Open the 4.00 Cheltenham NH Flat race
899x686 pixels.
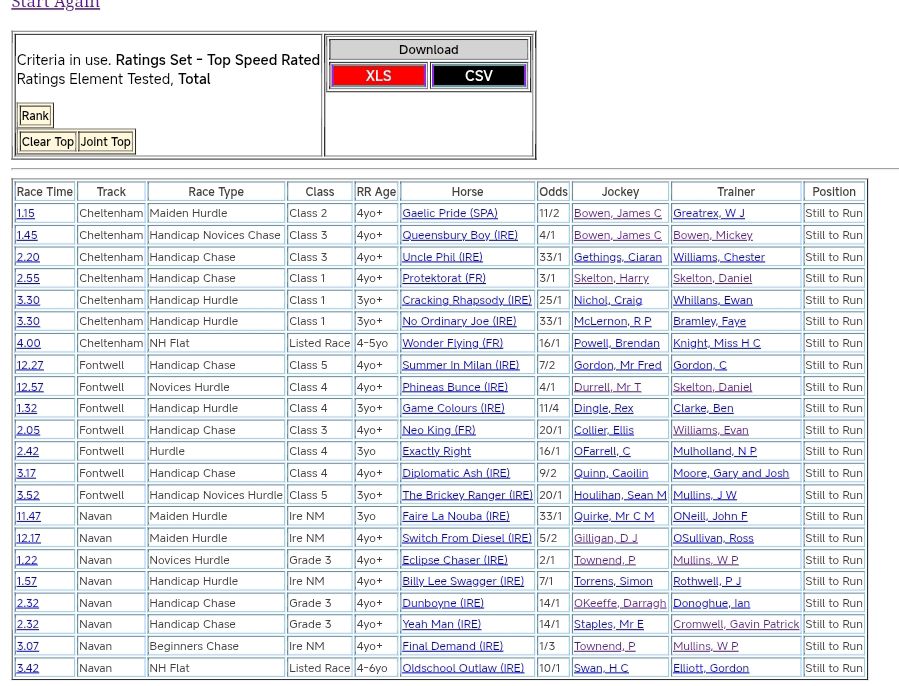[x=28, y=344]
